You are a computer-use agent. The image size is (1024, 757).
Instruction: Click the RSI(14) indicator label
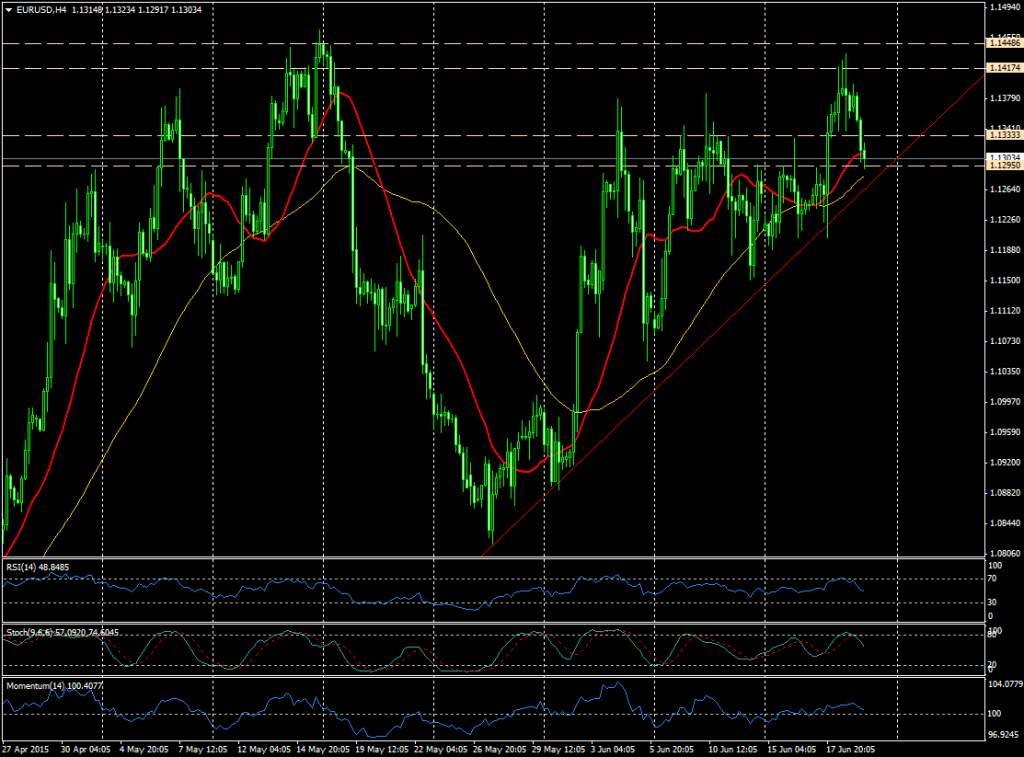tap(24, 566)
